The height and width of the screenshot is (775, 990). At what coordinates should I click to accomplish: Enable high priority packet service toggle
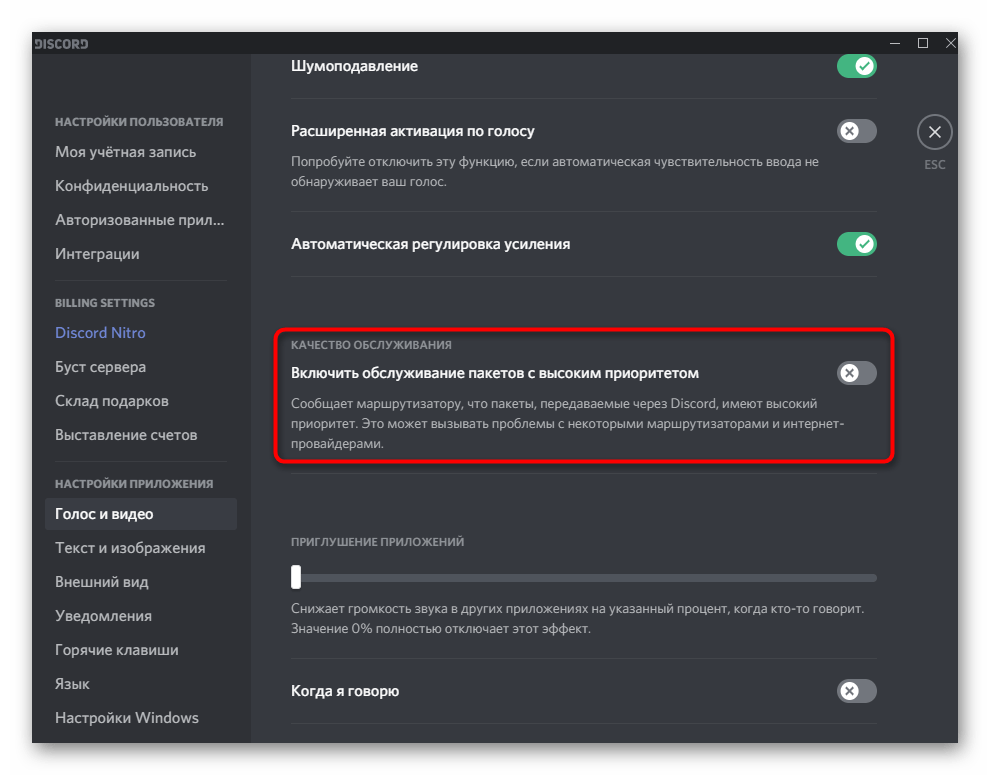coord(856,373)
